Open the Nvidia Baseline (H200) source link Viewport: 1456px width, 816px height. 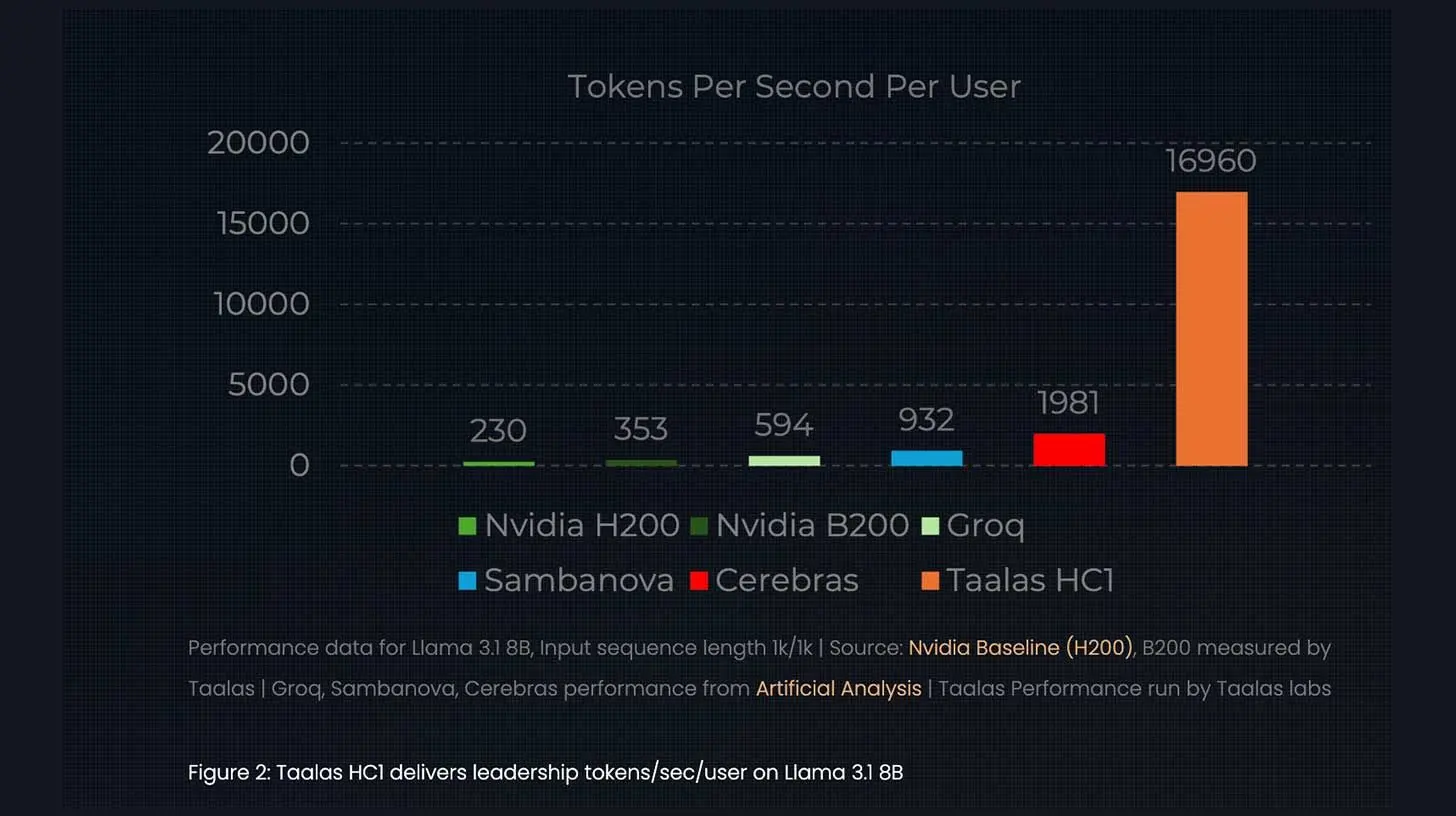click(x=1020, y=648)
